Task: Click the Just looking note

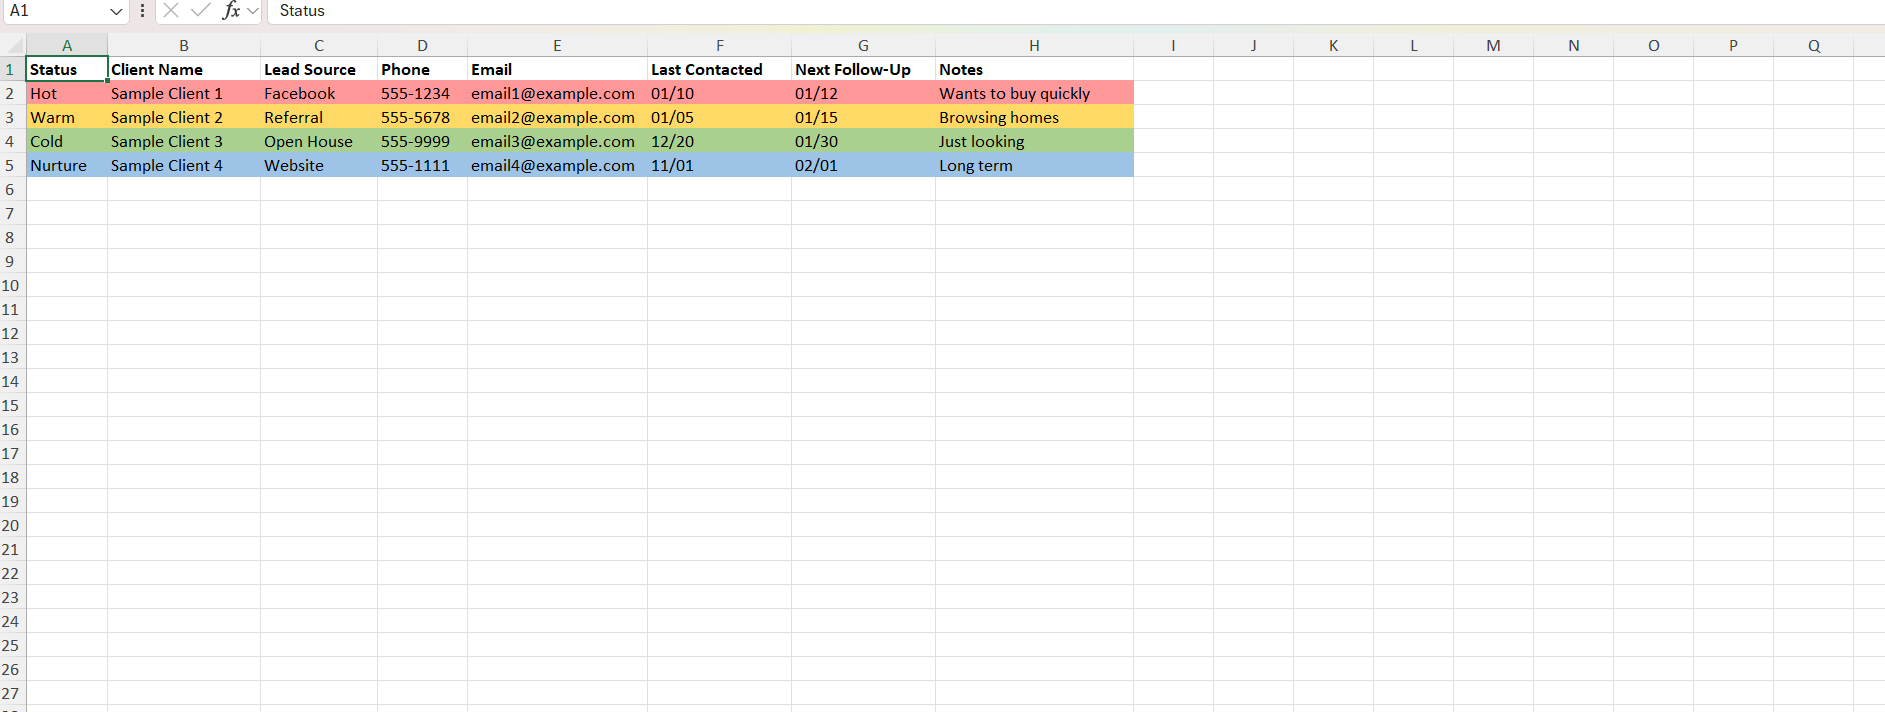Action: tap(1034, 141)
